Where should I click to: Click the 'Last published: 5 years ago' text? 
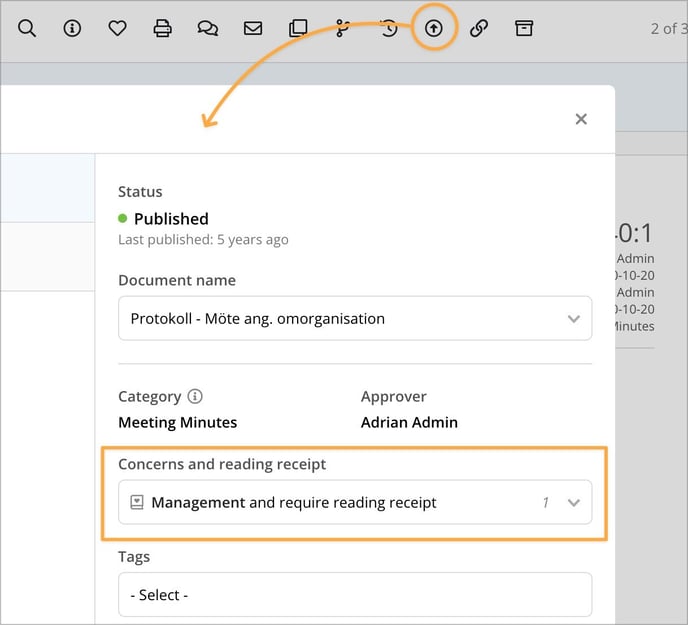tap(203, 240)
